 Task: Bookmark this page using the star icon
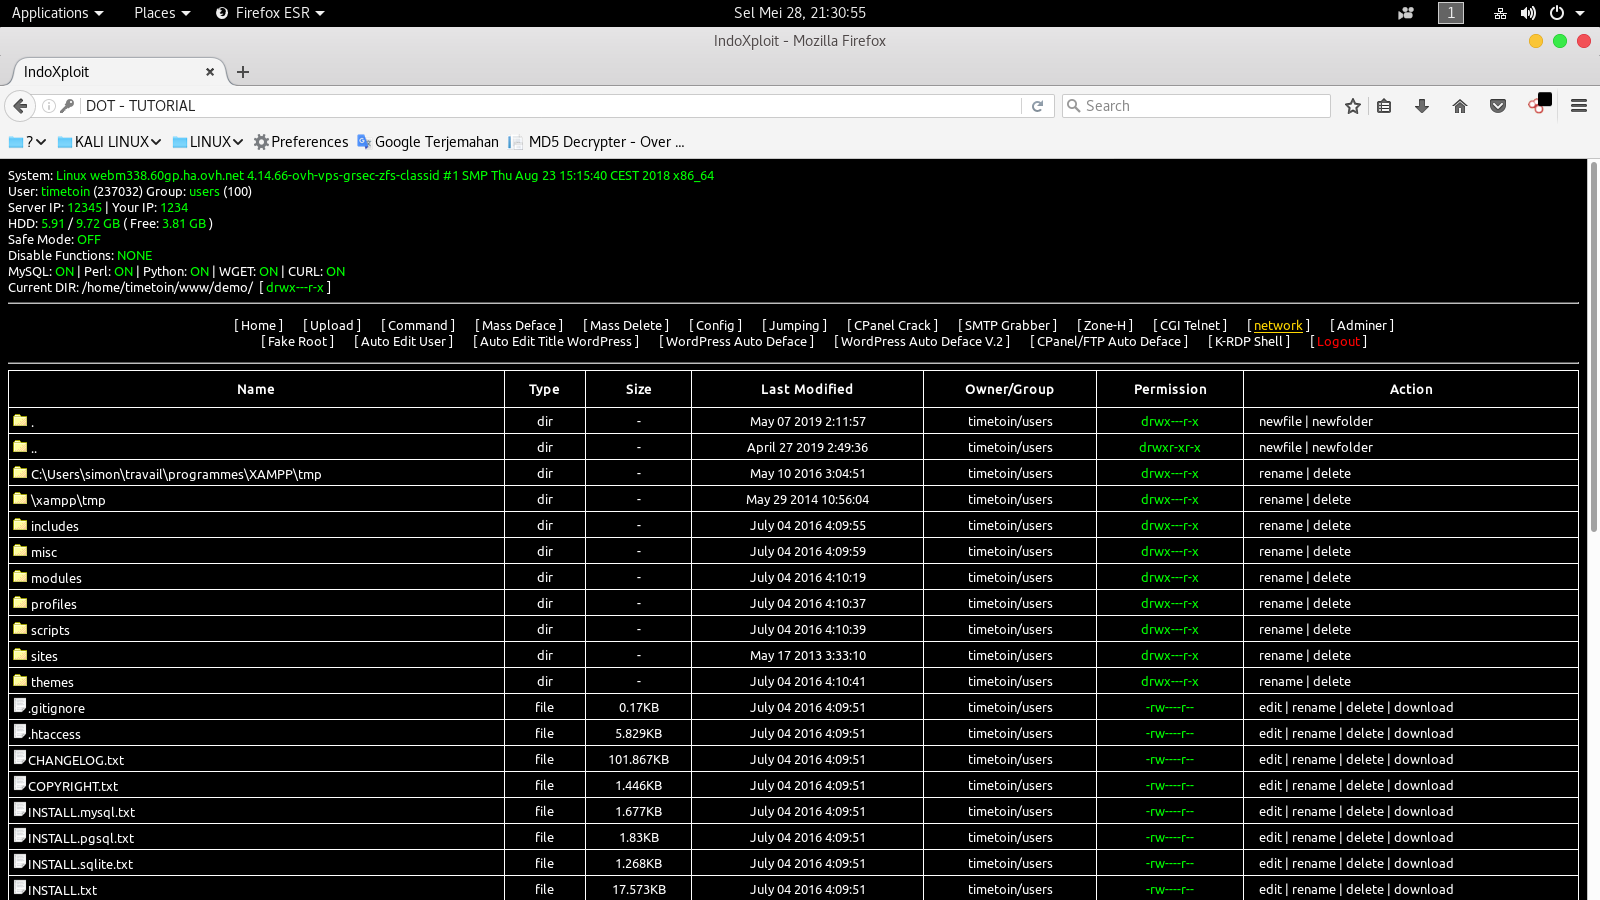tap(1352, 105)
